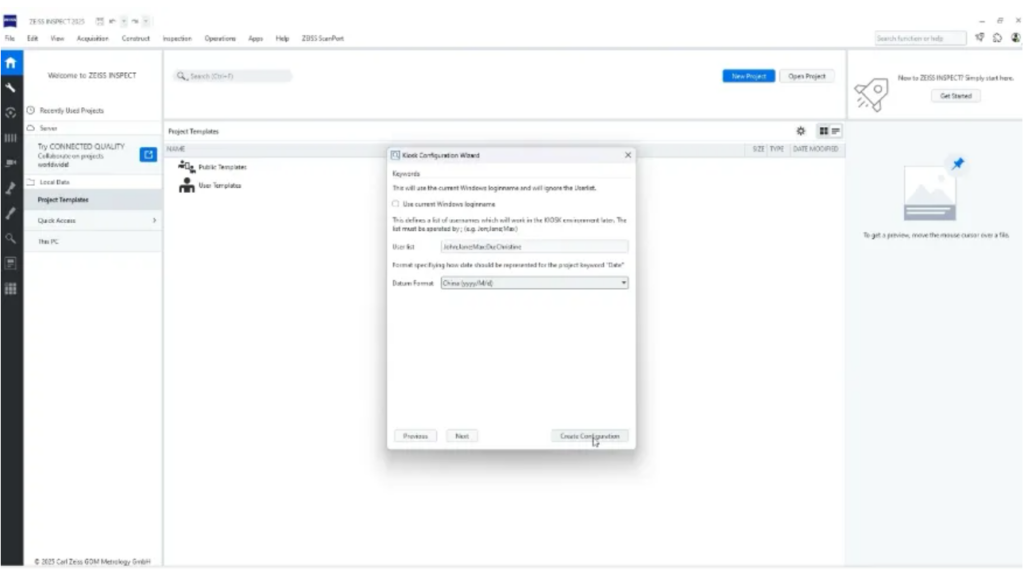The height and width of the screenshot is (570, 1024).
Task: Open the grid apps icon in sidebar
Action: click(x=10, y=289)
